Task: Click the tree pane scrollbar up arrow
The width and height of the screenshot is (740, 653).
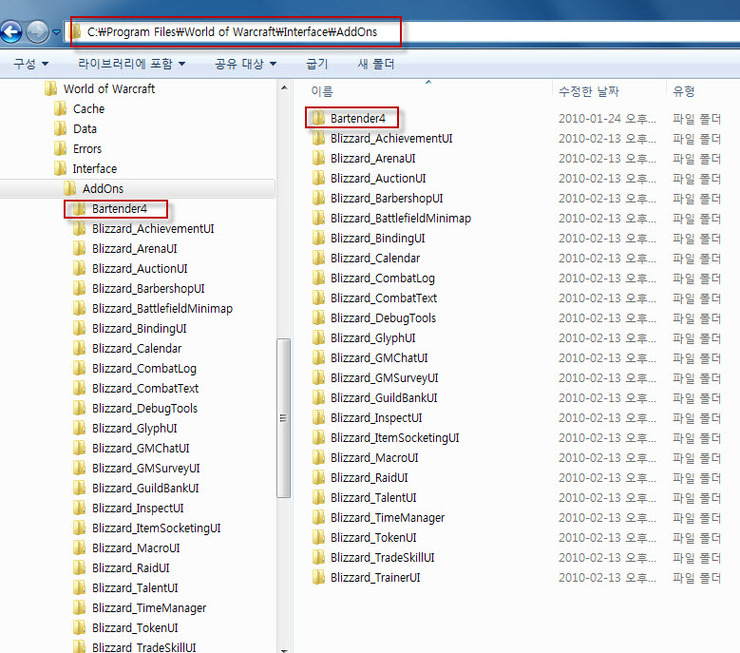Action: [284, 88]
